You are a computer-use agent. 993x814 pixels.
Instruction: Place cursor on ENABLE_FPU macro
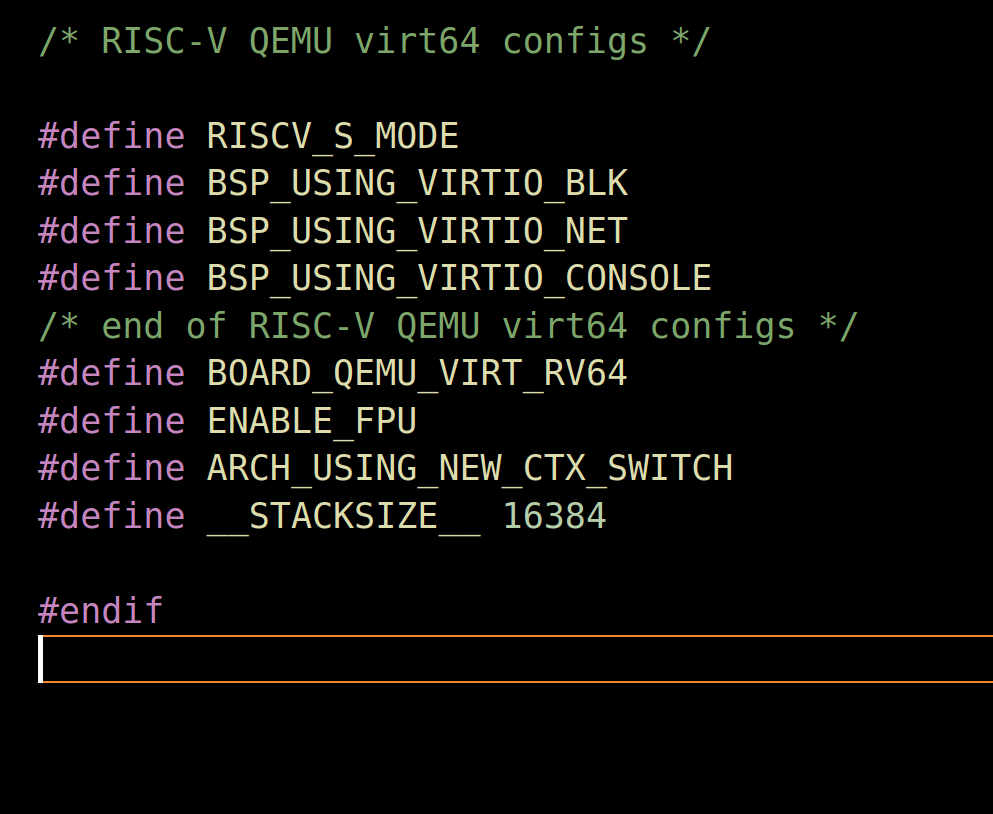click(x=311, y=421)
